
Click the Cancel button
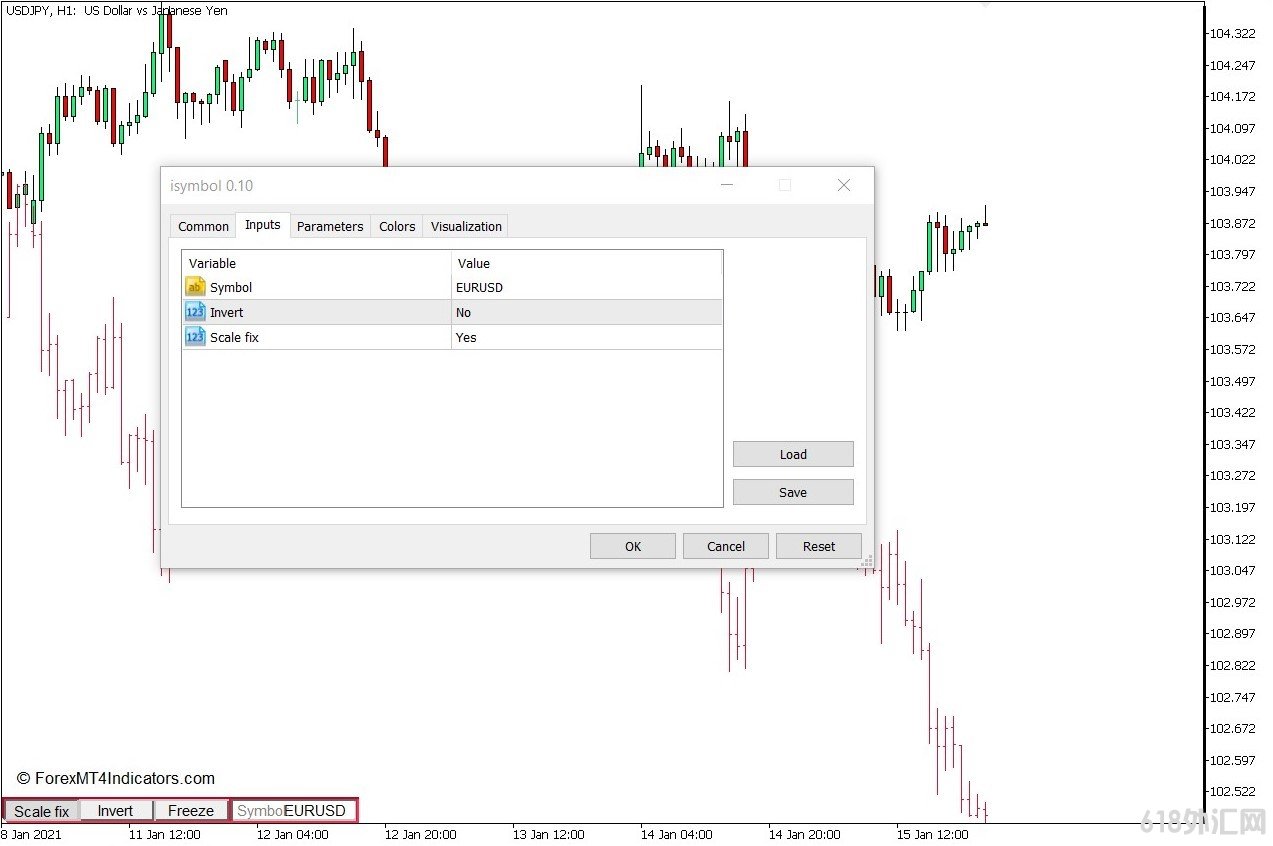[x=726, y=546]
